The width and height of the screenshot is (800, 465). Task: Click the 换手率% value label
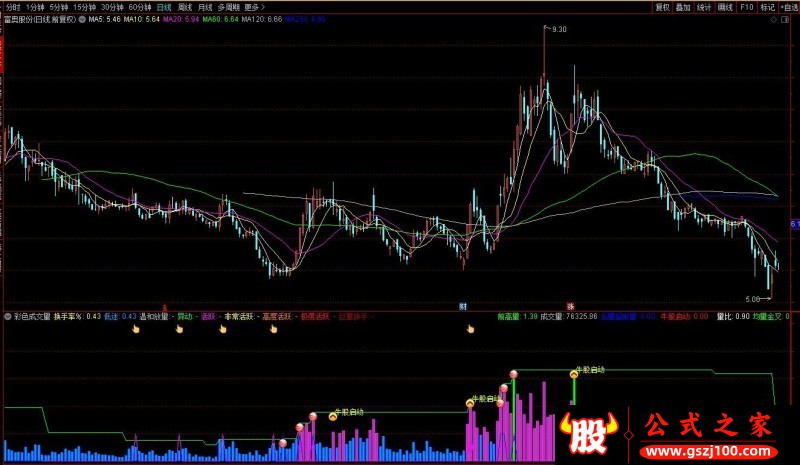(x=77, y=316)
